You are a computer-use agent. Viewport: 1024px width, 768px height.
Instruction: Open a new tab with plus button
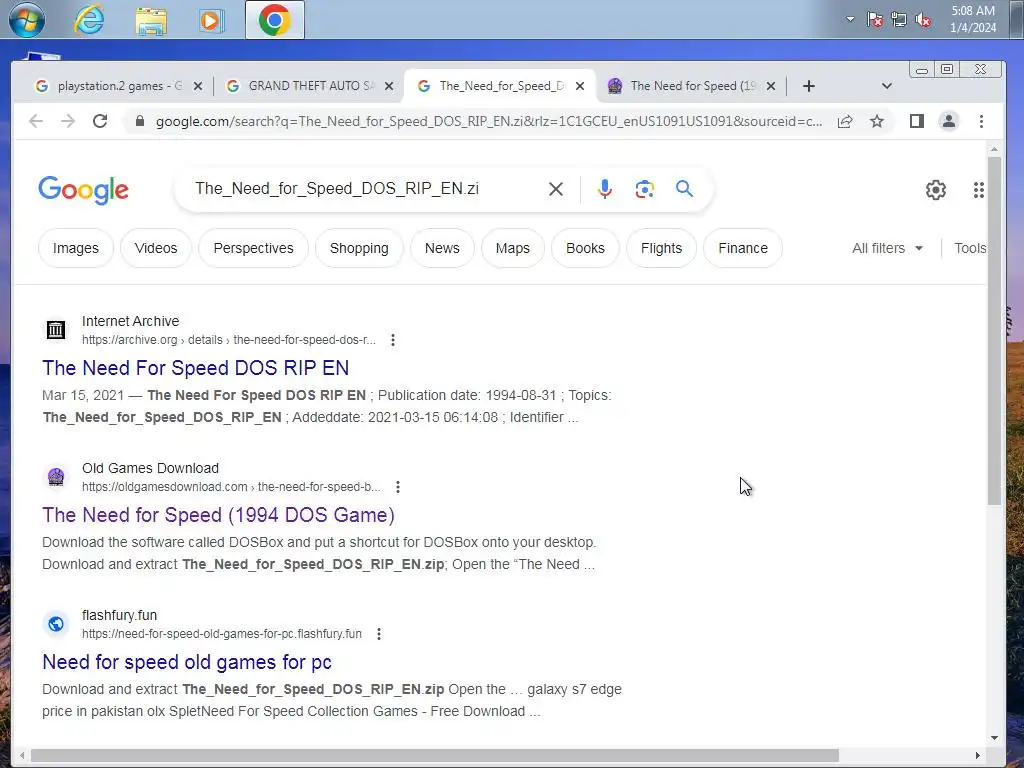click(x=808, y=86)
